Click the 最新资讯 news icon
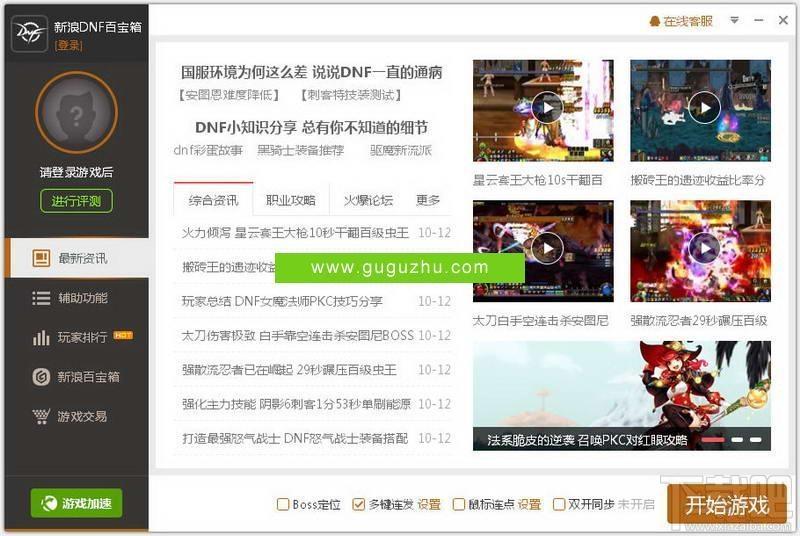 pyautogui.click(x=41, y=258)
